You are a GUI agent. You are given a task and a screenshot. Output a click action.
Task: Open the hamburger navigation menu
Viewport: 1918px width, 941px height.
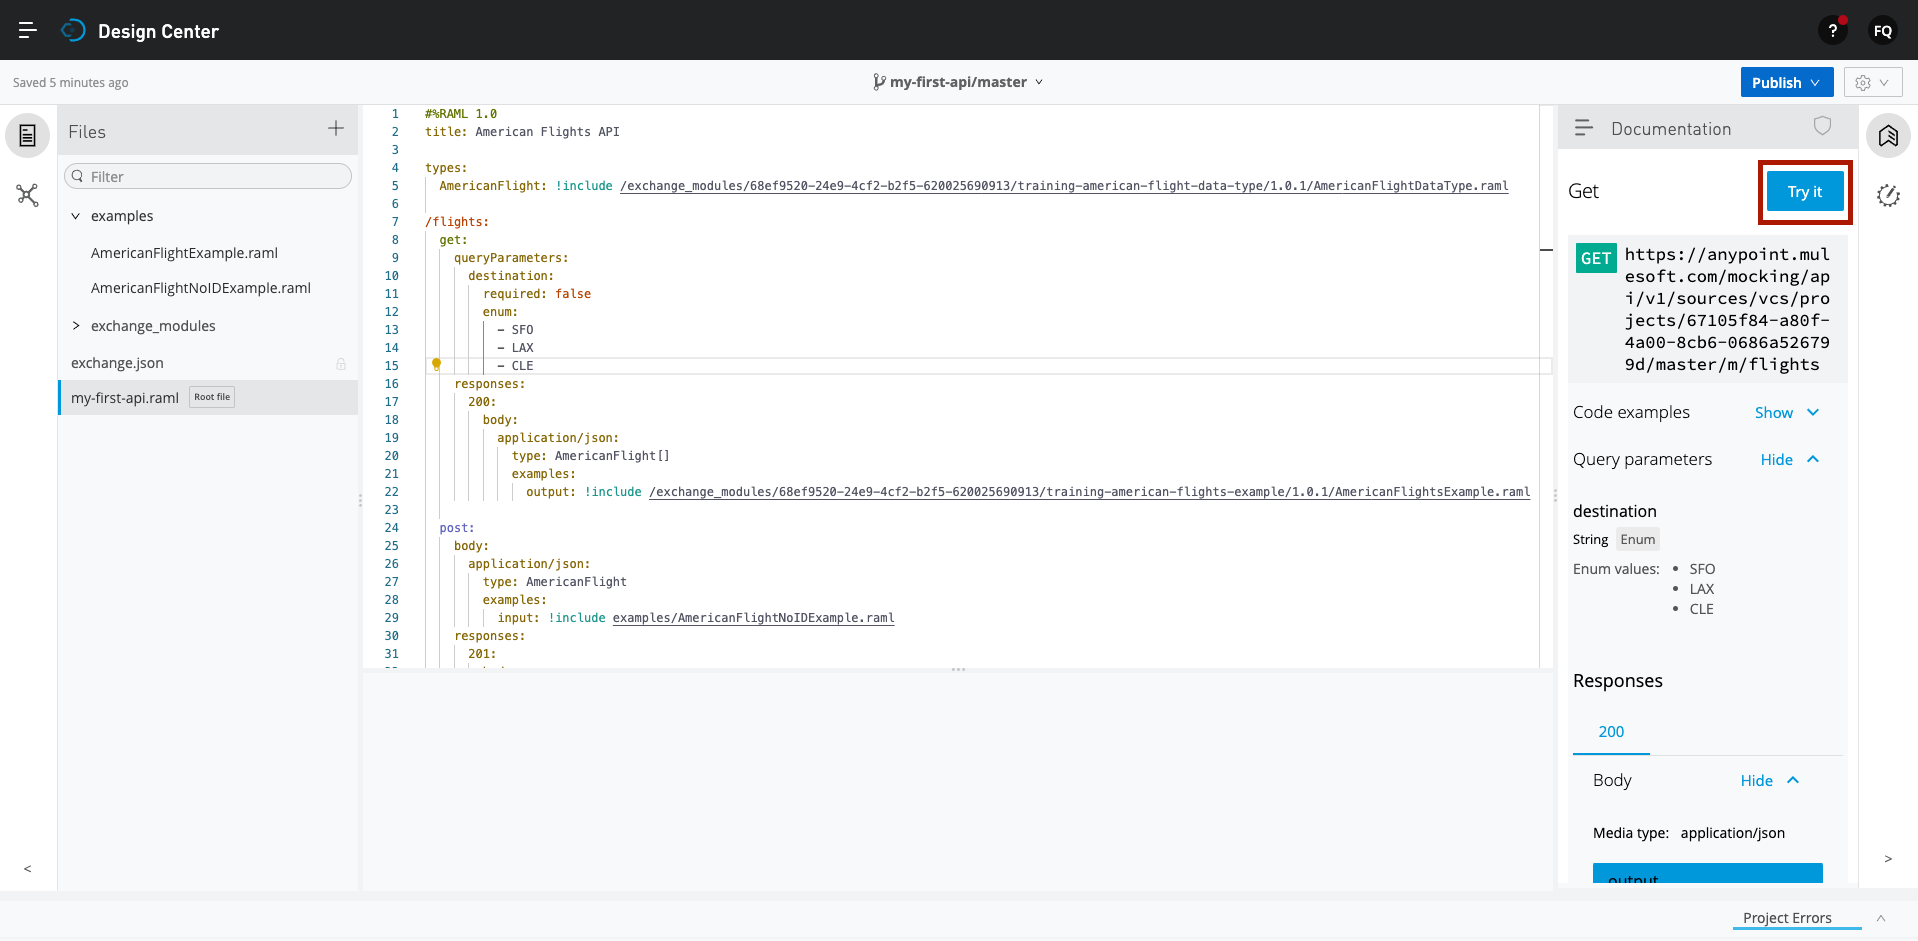tap(28, 30)
